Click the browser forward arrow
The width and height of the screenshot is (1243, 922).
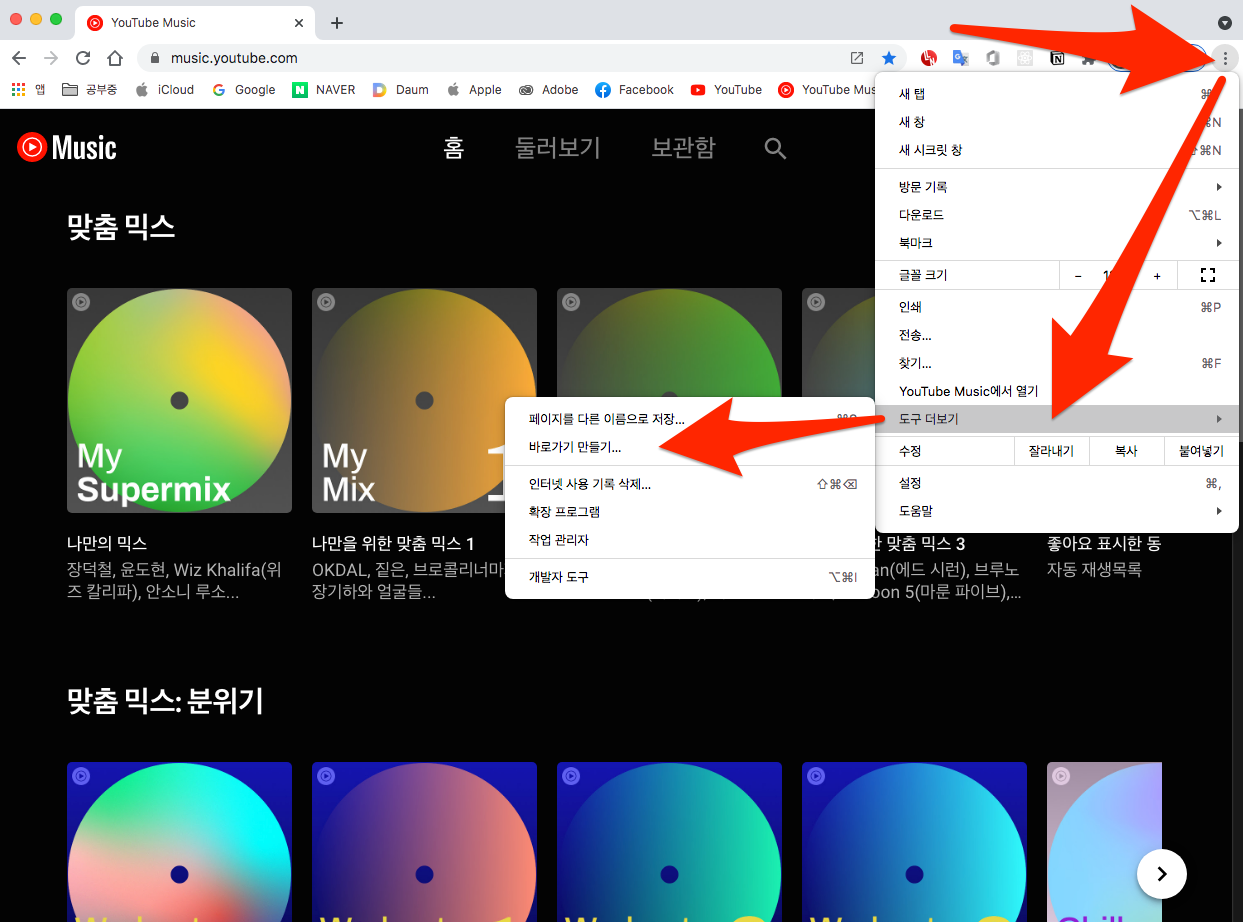click(x=51, y=58)
